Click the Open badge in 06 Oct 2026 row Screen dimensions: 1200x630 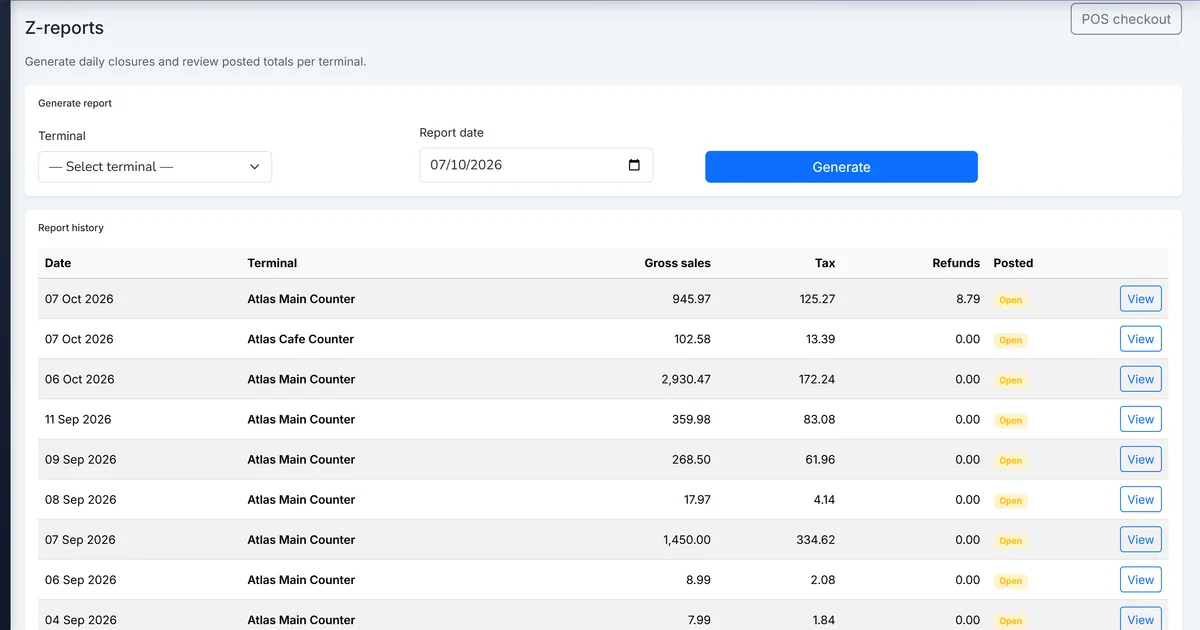tap(1011, 380)
